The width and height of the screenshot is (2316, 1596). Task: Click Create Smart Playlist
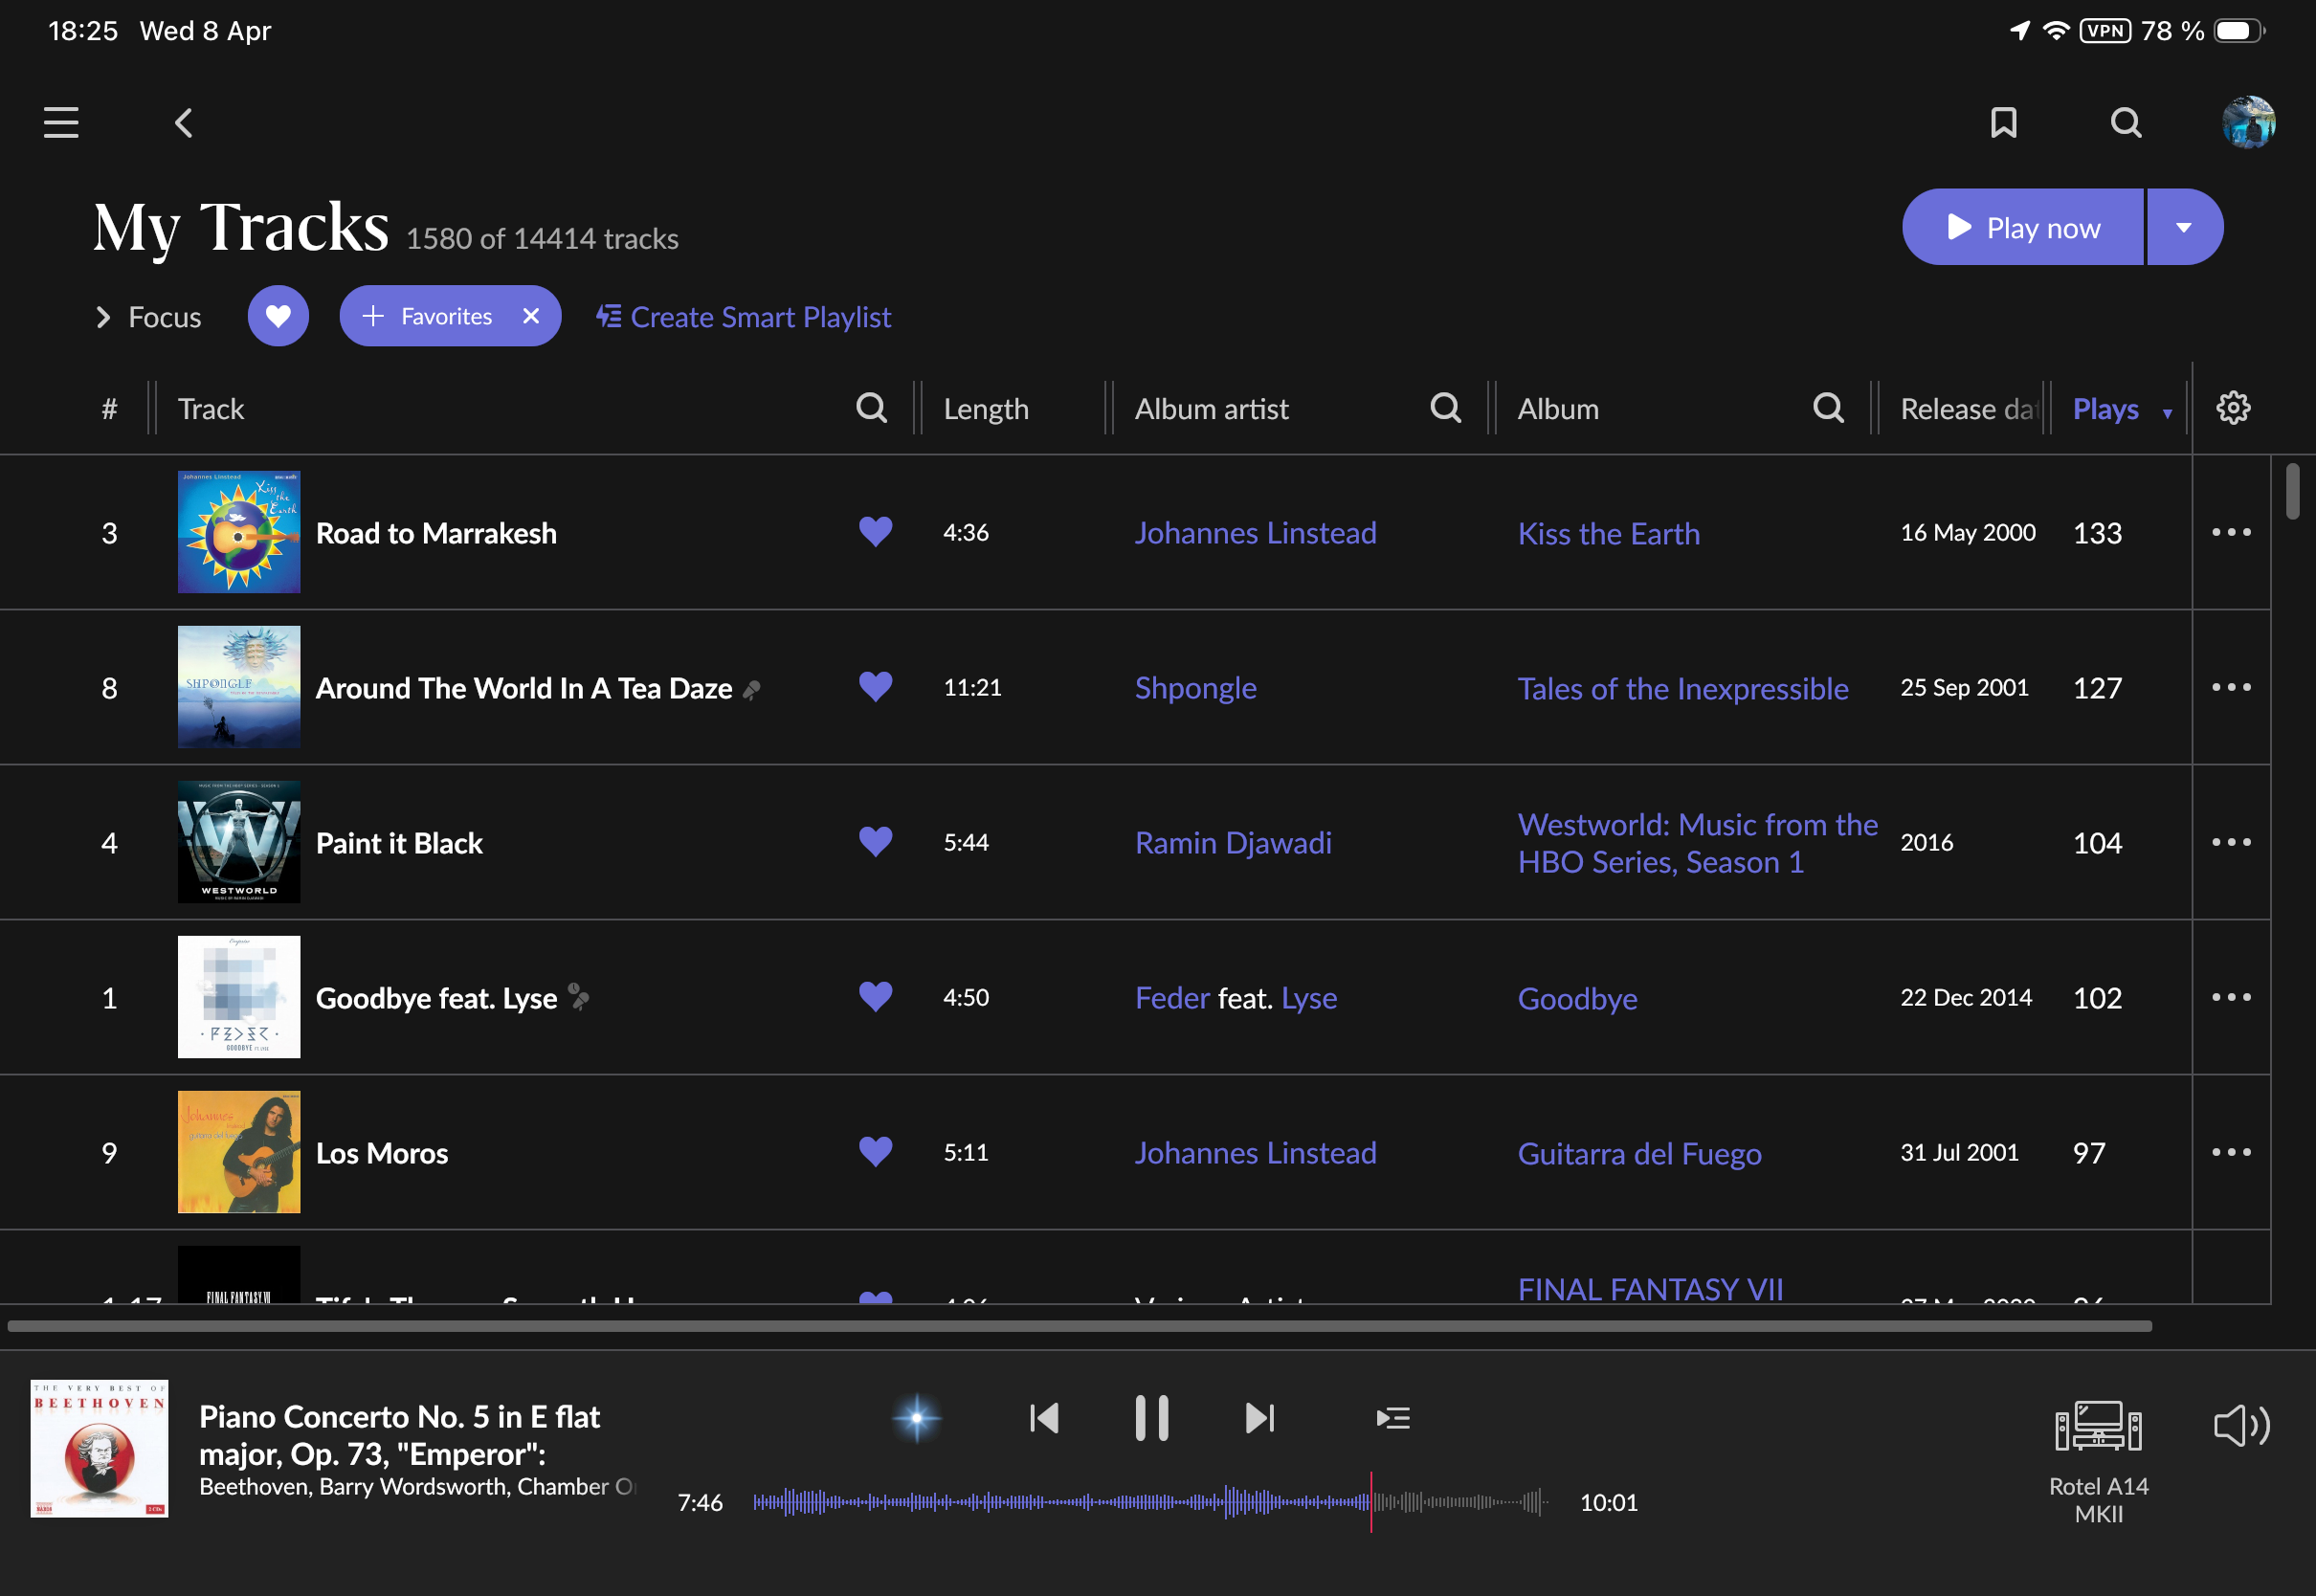click(x=743, y=317)
